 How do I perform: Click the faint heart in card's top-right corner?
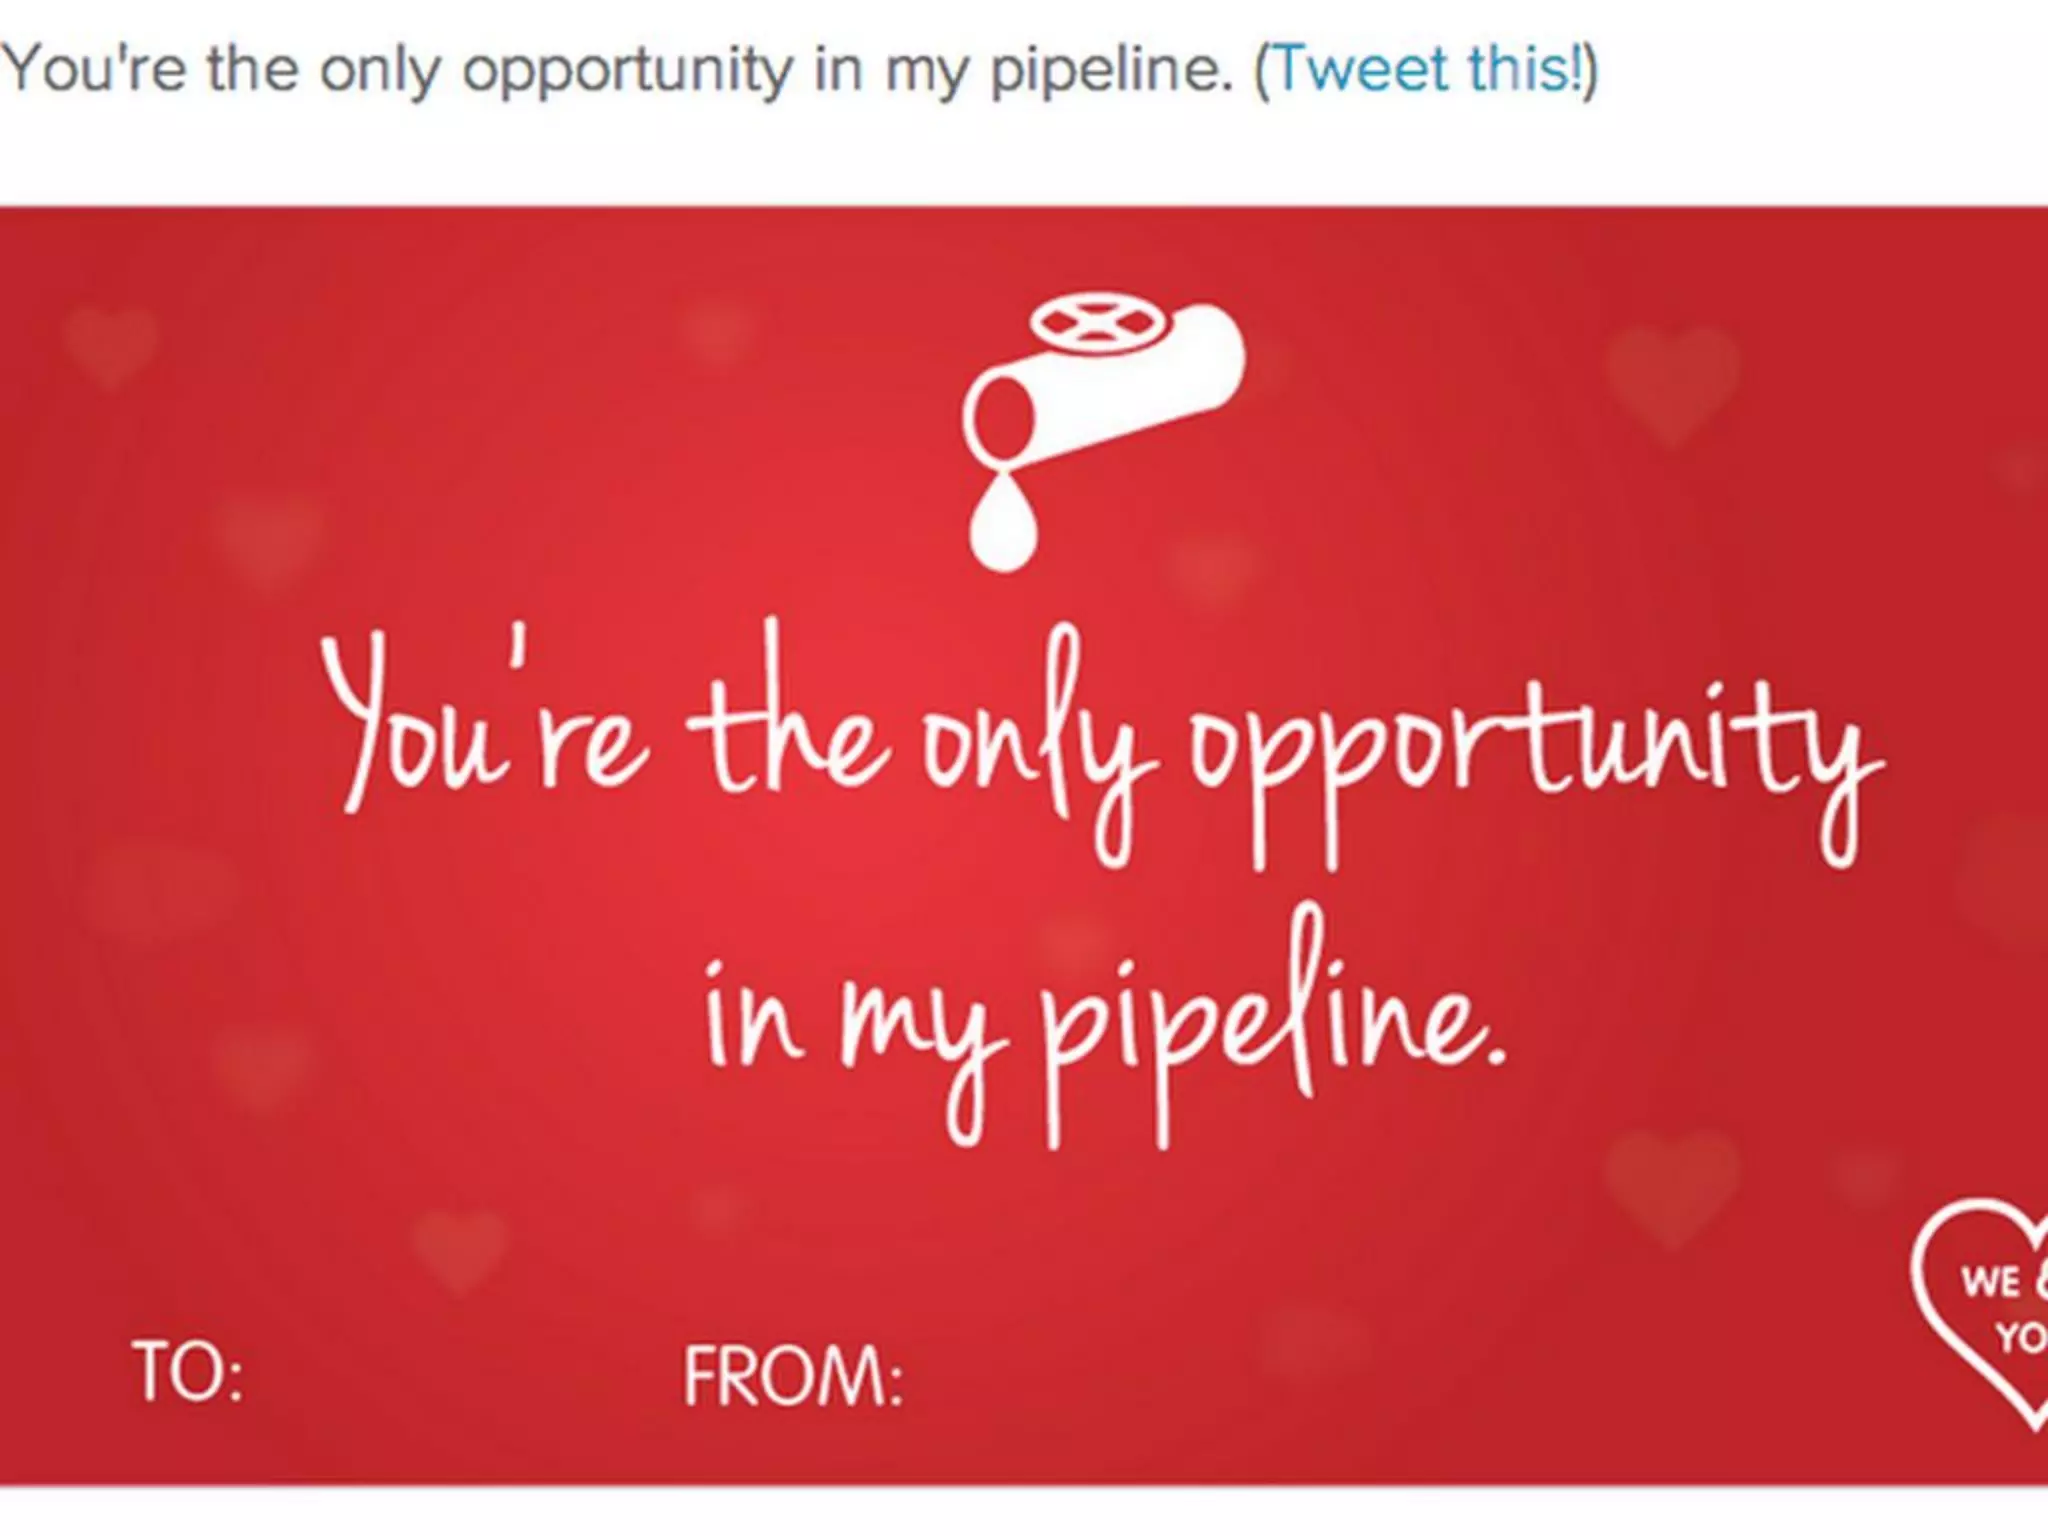point(1670,382)
